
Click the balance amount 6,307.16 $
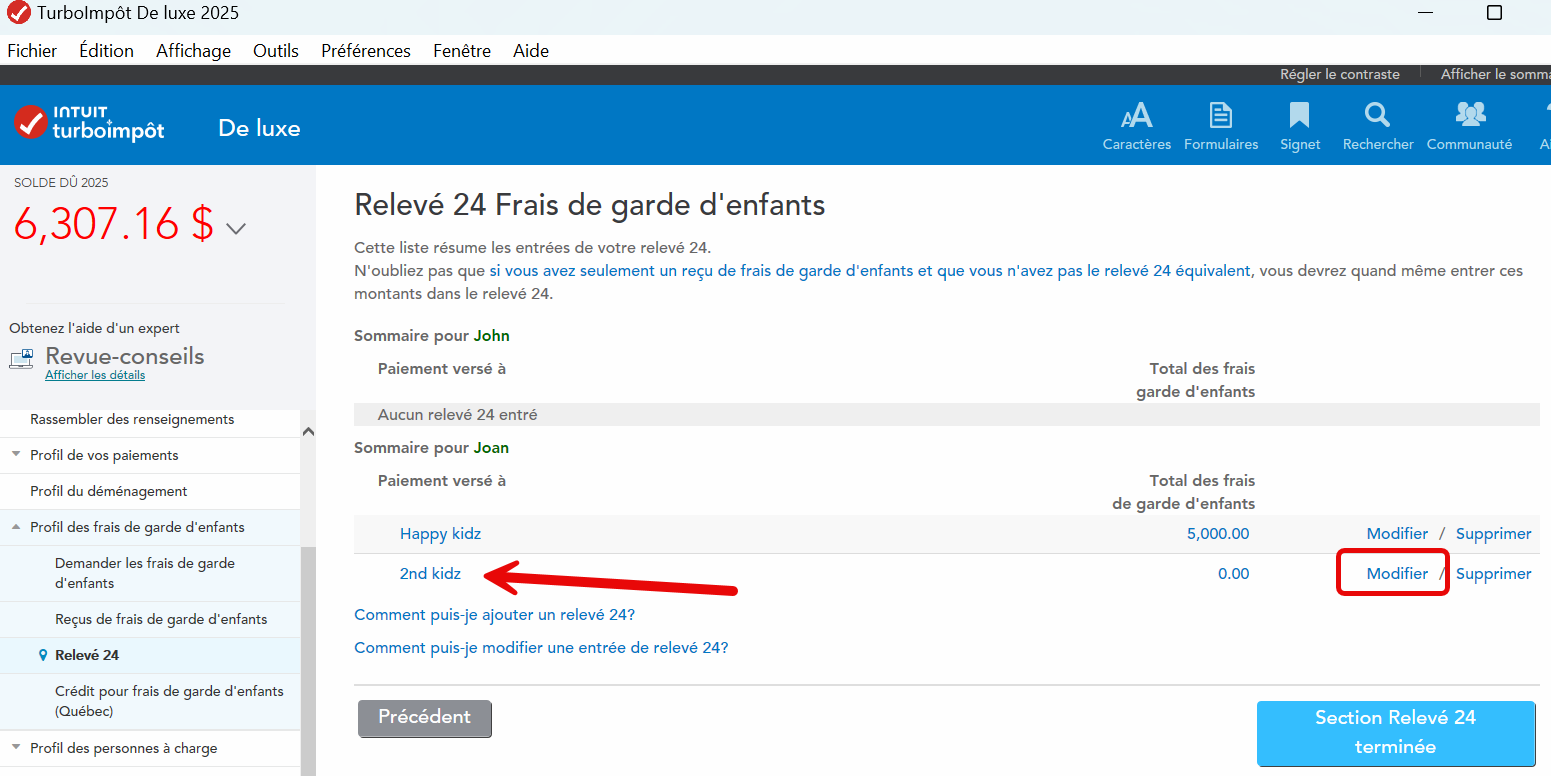pos(114,224)
